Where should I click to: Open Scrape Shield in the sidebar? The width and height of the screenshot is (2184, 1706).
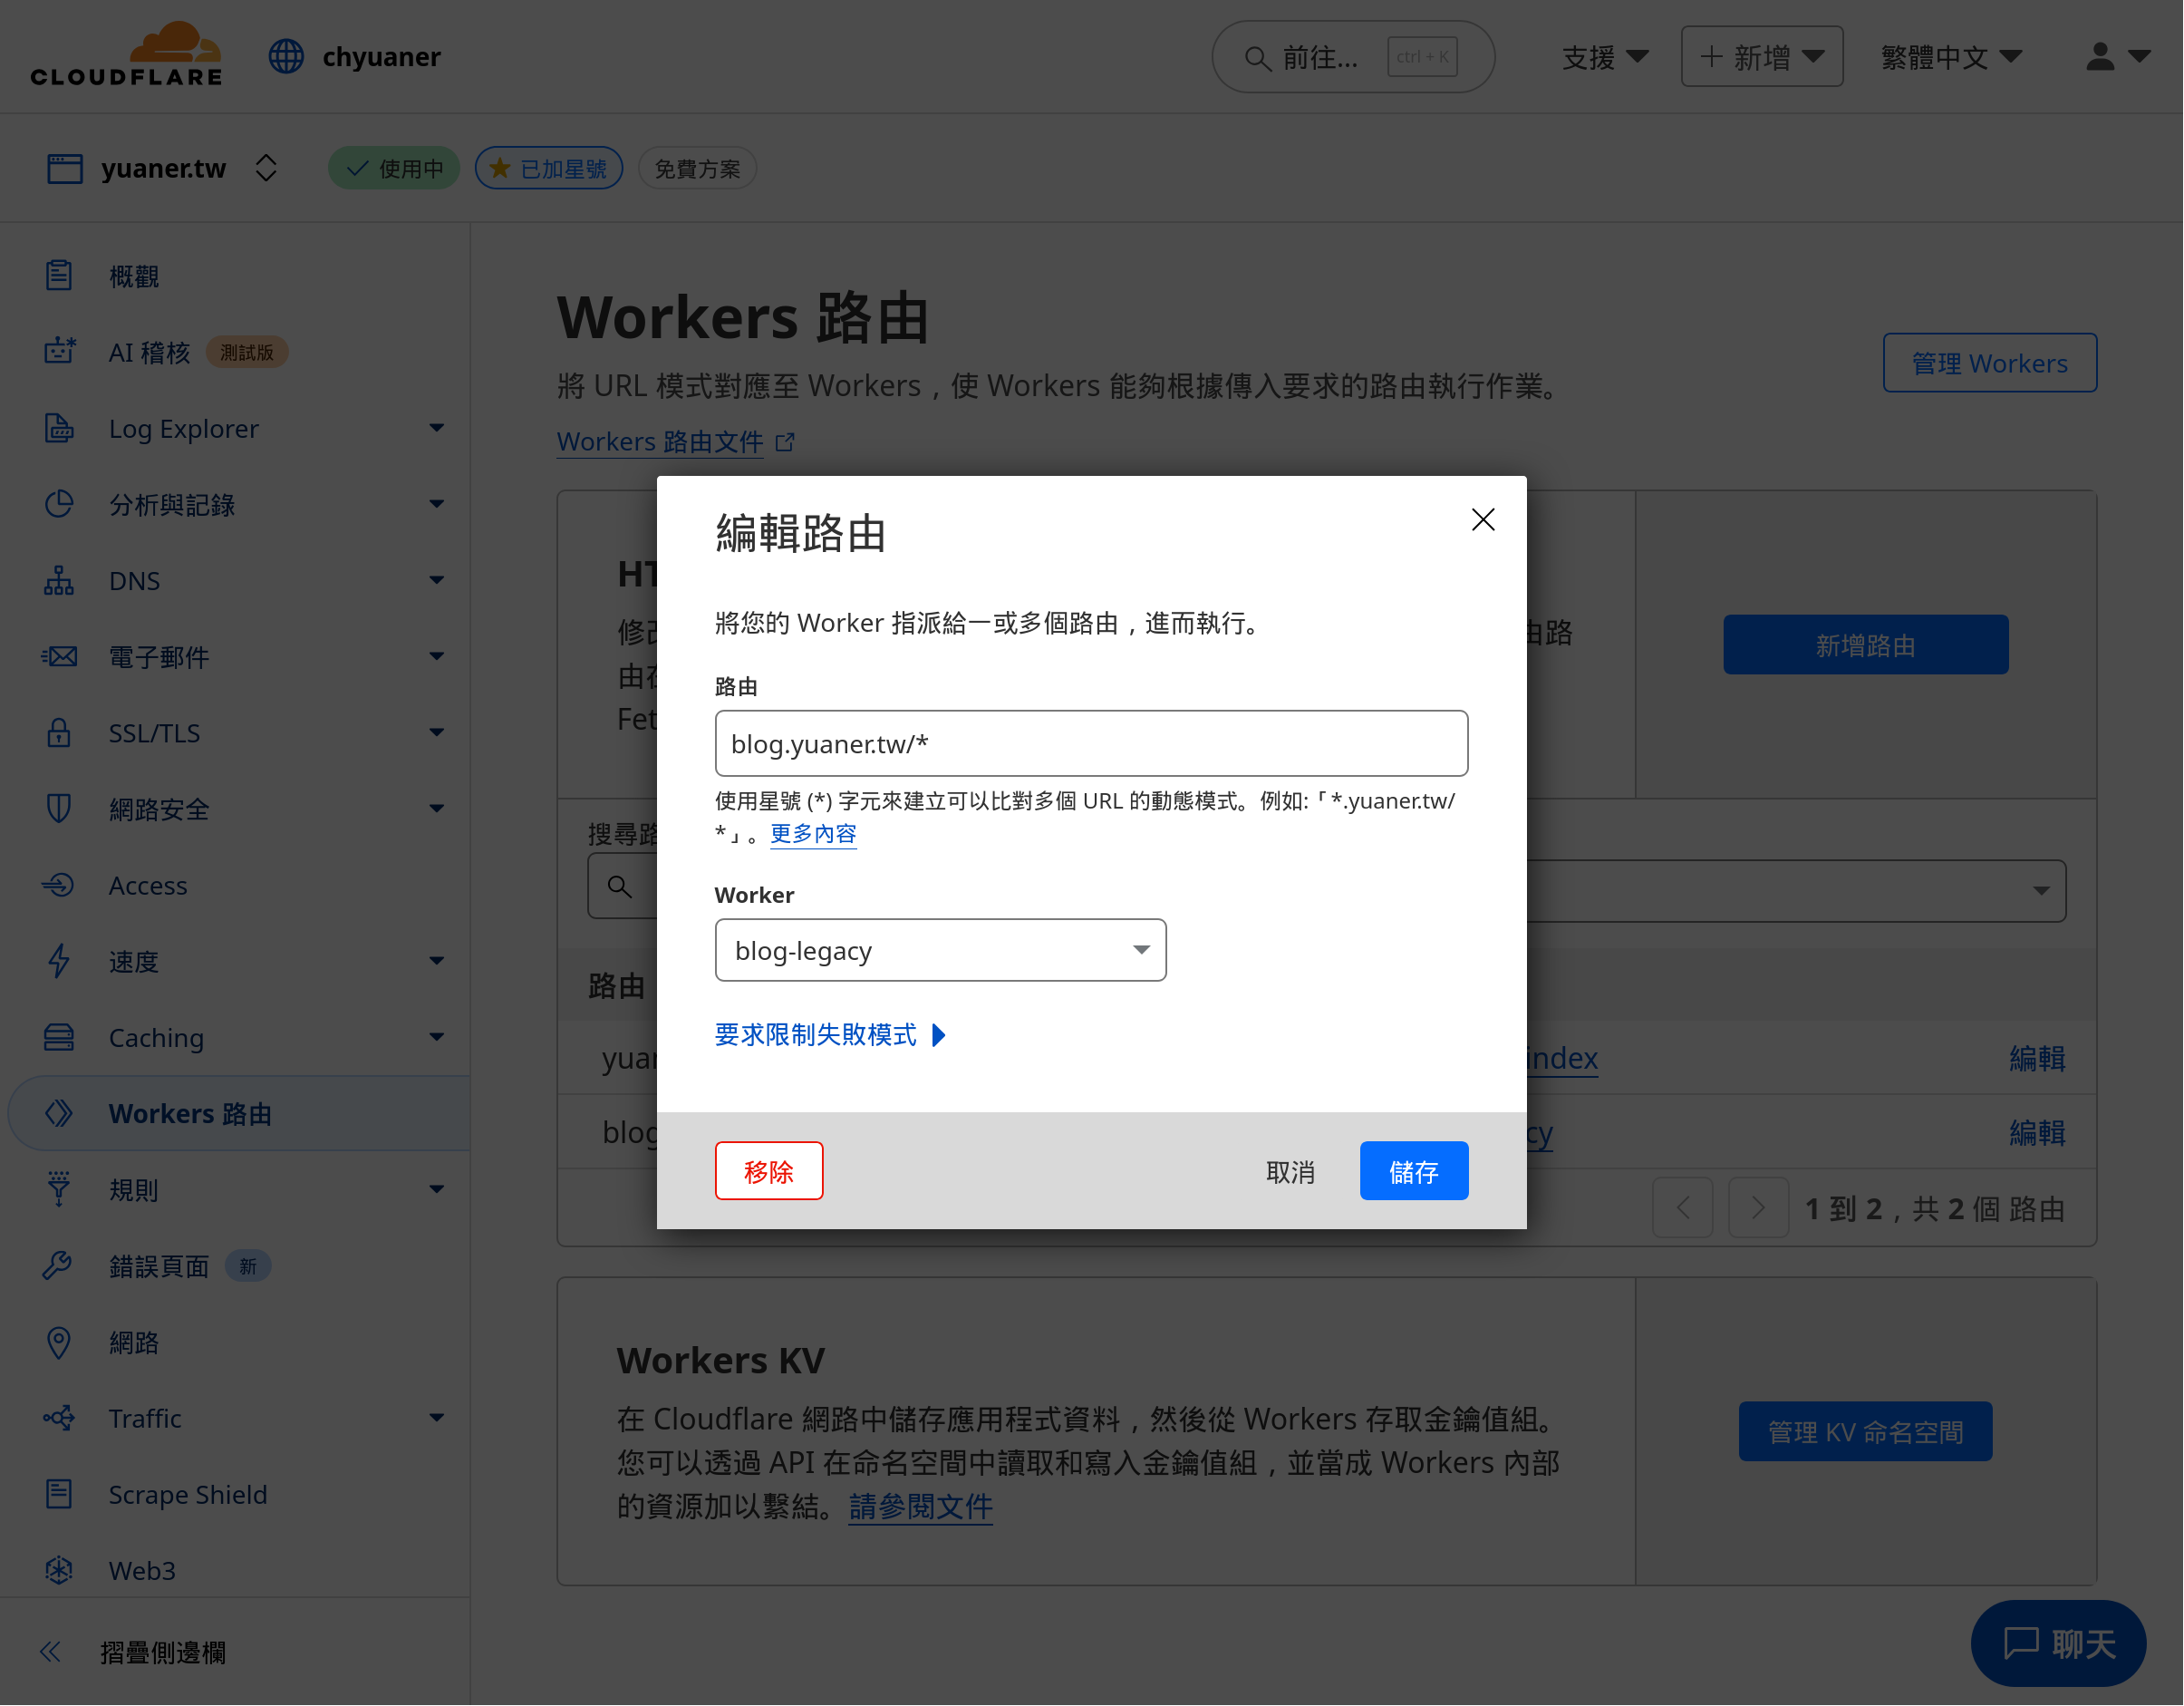click(x=188, y=1494)
